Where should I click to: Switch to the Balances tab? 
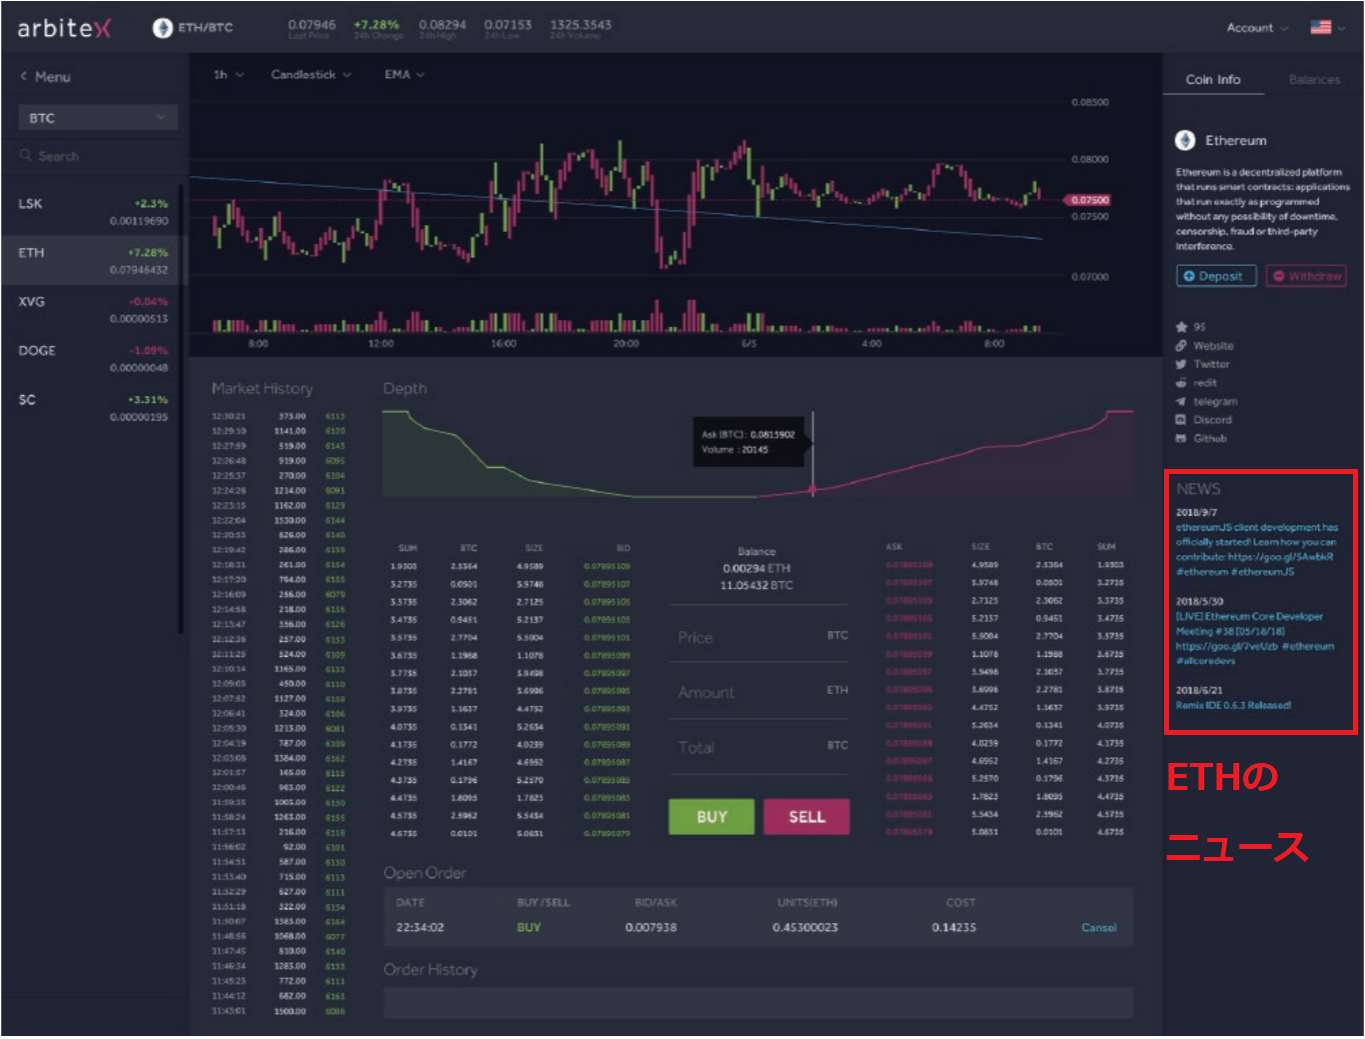click(x=1314, y=79)
